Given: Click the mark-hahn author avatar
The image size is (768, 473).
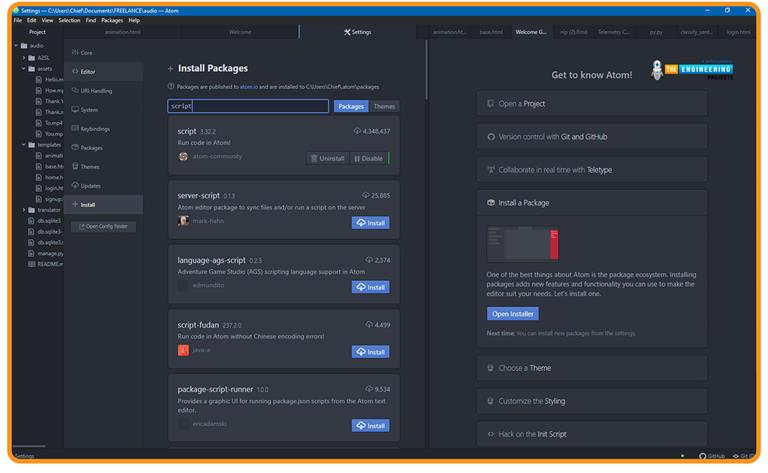Looking at the screenshot, I should (183, 221).
